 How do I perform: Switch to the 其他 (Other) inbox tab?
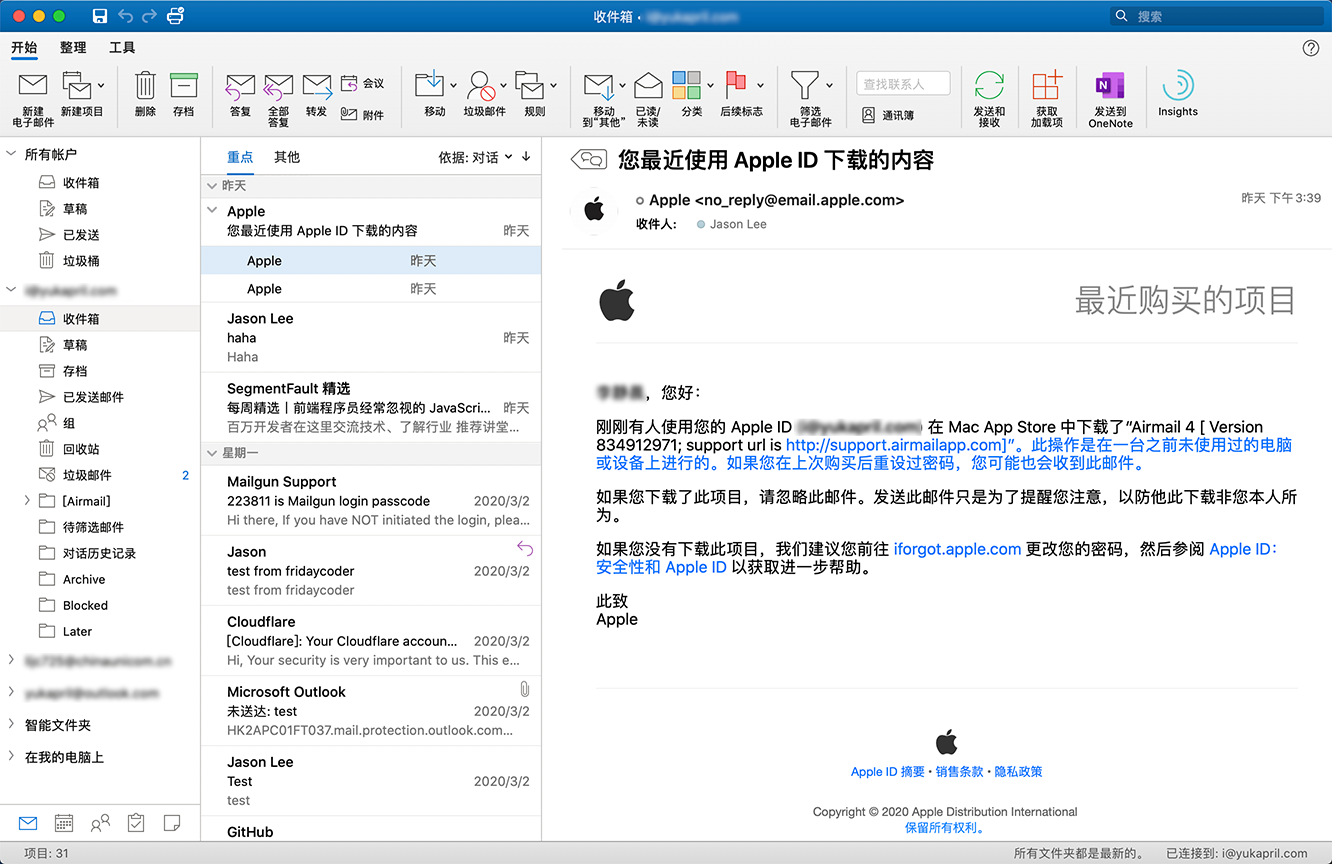coord(287,157)
